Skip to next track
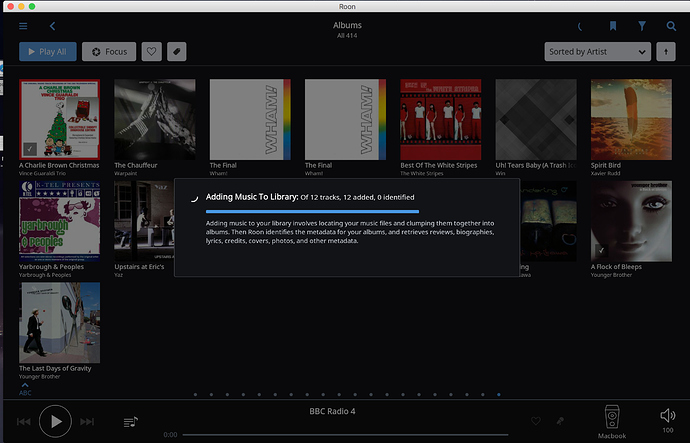The height and width of the screenshot is (443, 690). point(87,422)
